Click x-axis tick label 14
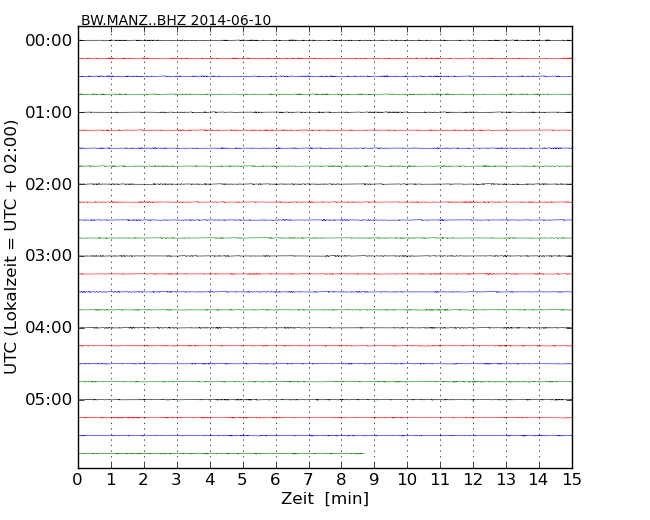Screen dimensions: 650x520 (x=538, y=479)
